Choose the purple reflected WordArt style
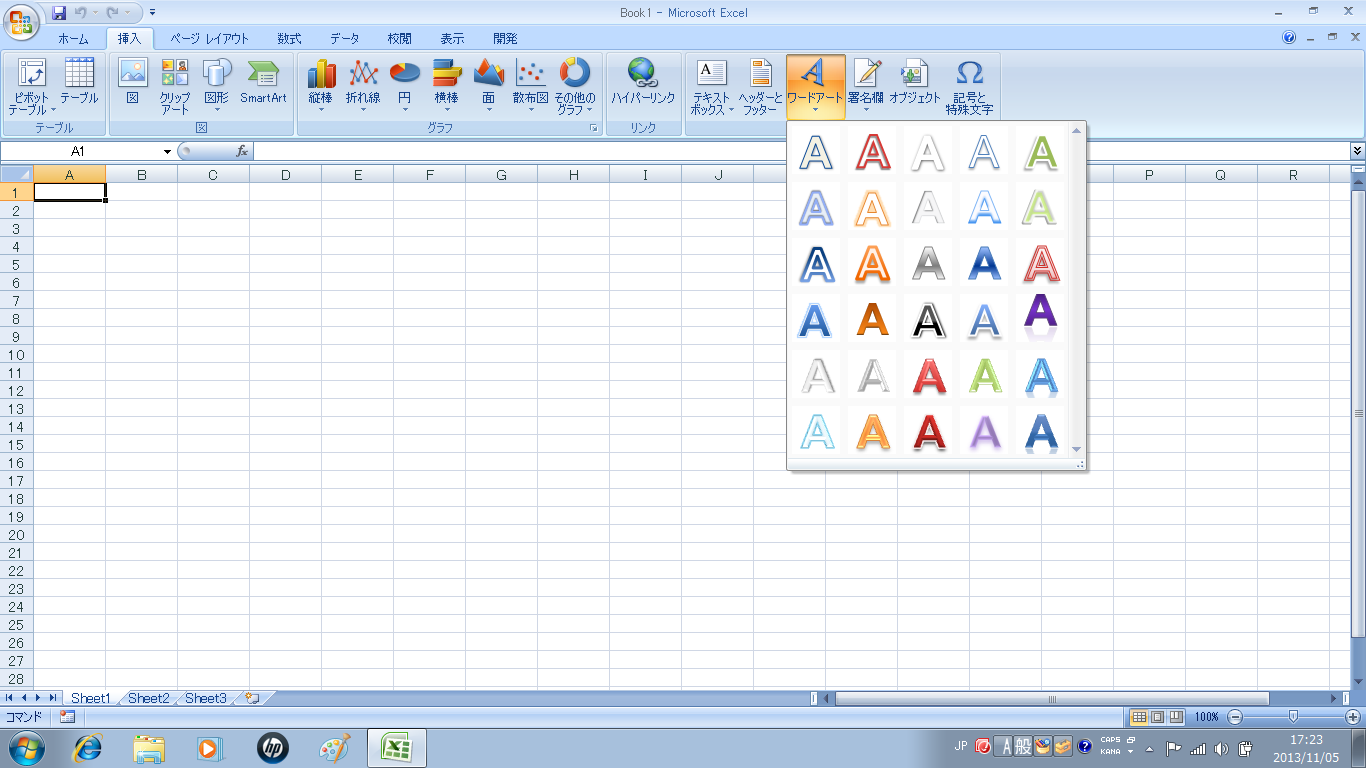The height and width of the screenshot is (768, 1366). [x=1041, y=319]
